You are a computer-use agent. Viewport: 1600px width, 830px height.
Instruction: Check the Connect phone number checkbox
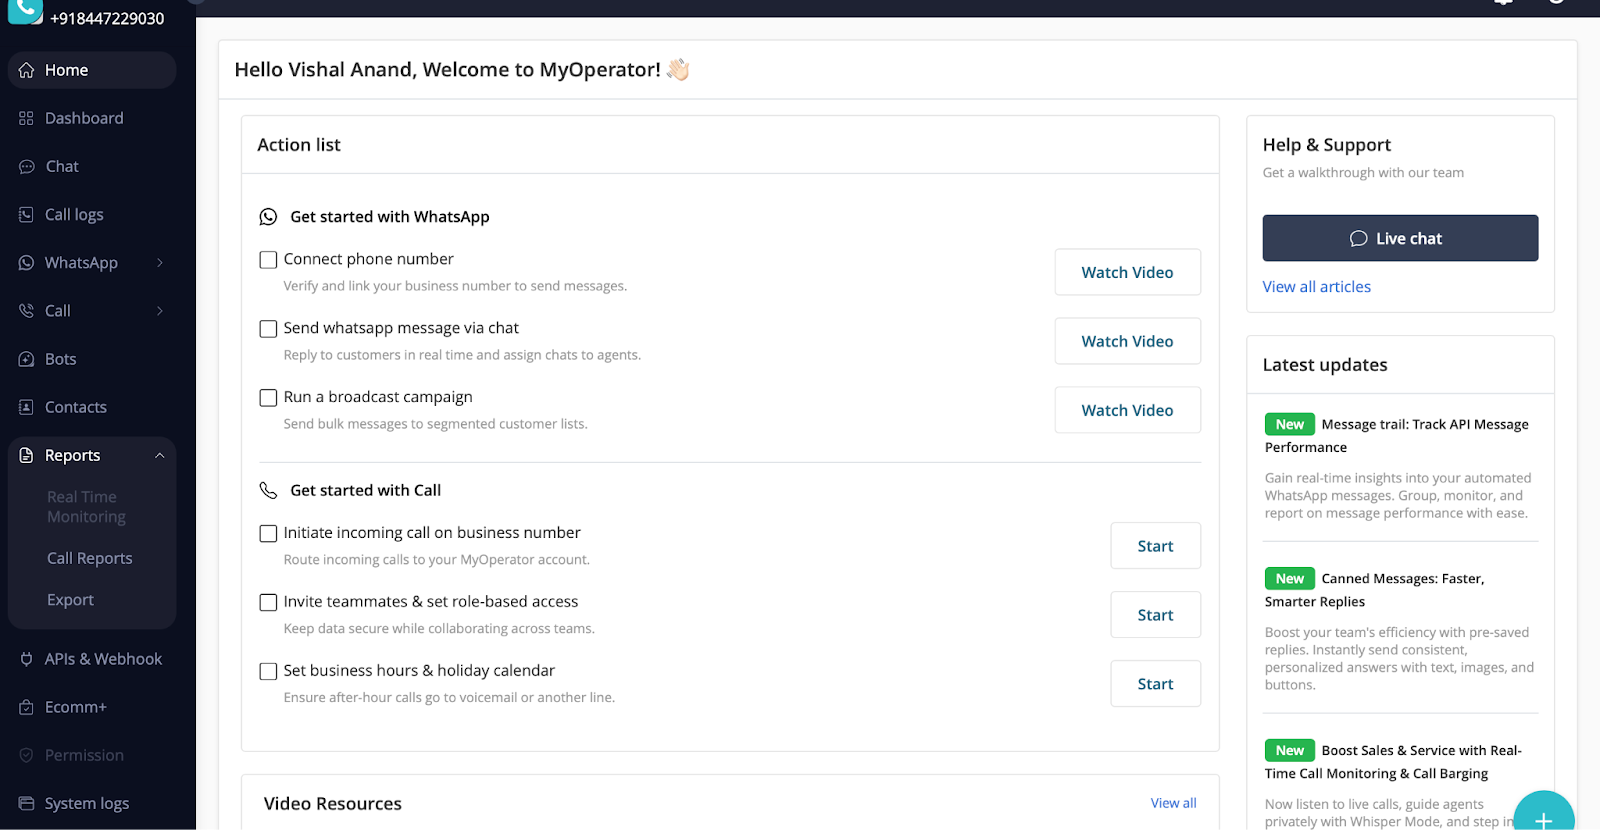click(x=268, y=260)
